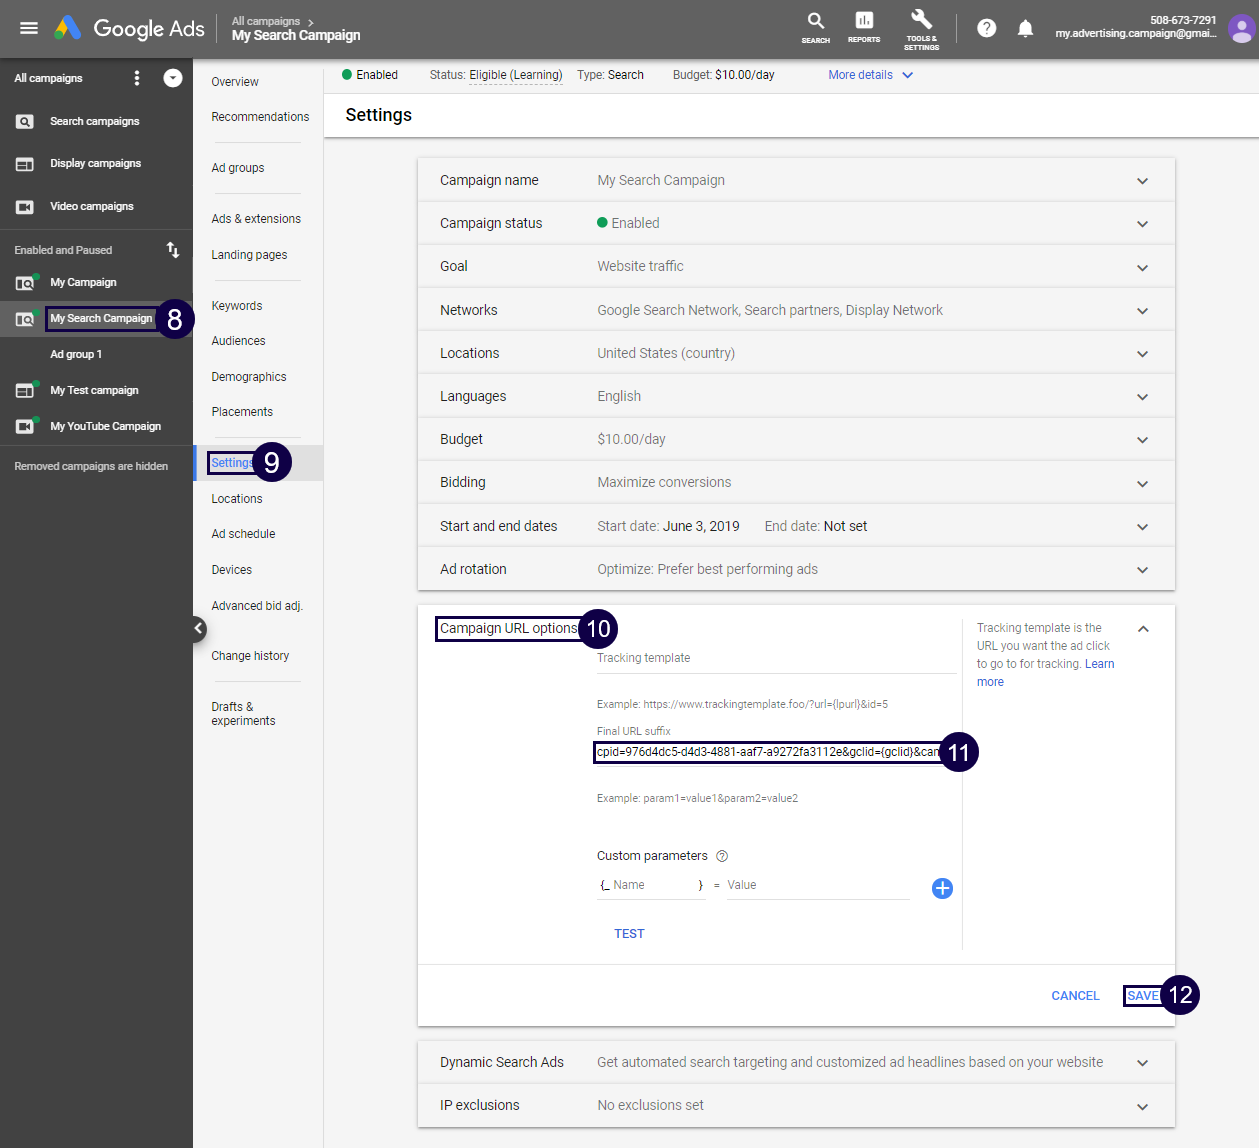Click the CANCEL button
Image resolution: width=1259 pixels, height=1148 pixels.
coord(1075,996)
